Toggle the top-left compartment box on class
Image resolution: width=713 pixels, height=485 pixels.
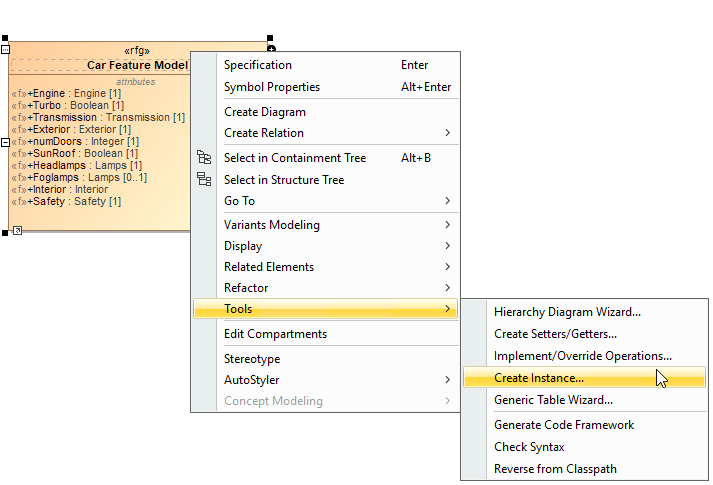pyautogui.click(x=5, y=49)
